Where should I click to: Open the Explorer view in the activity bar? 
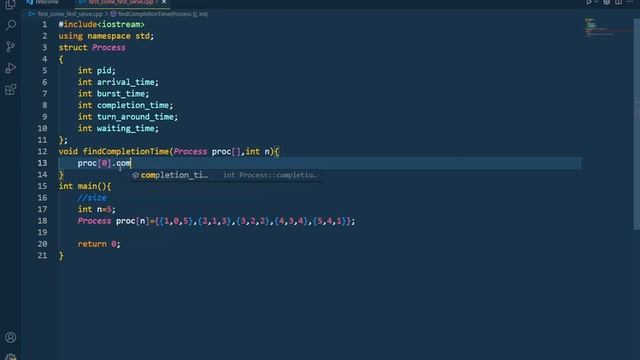pos(10,4)
